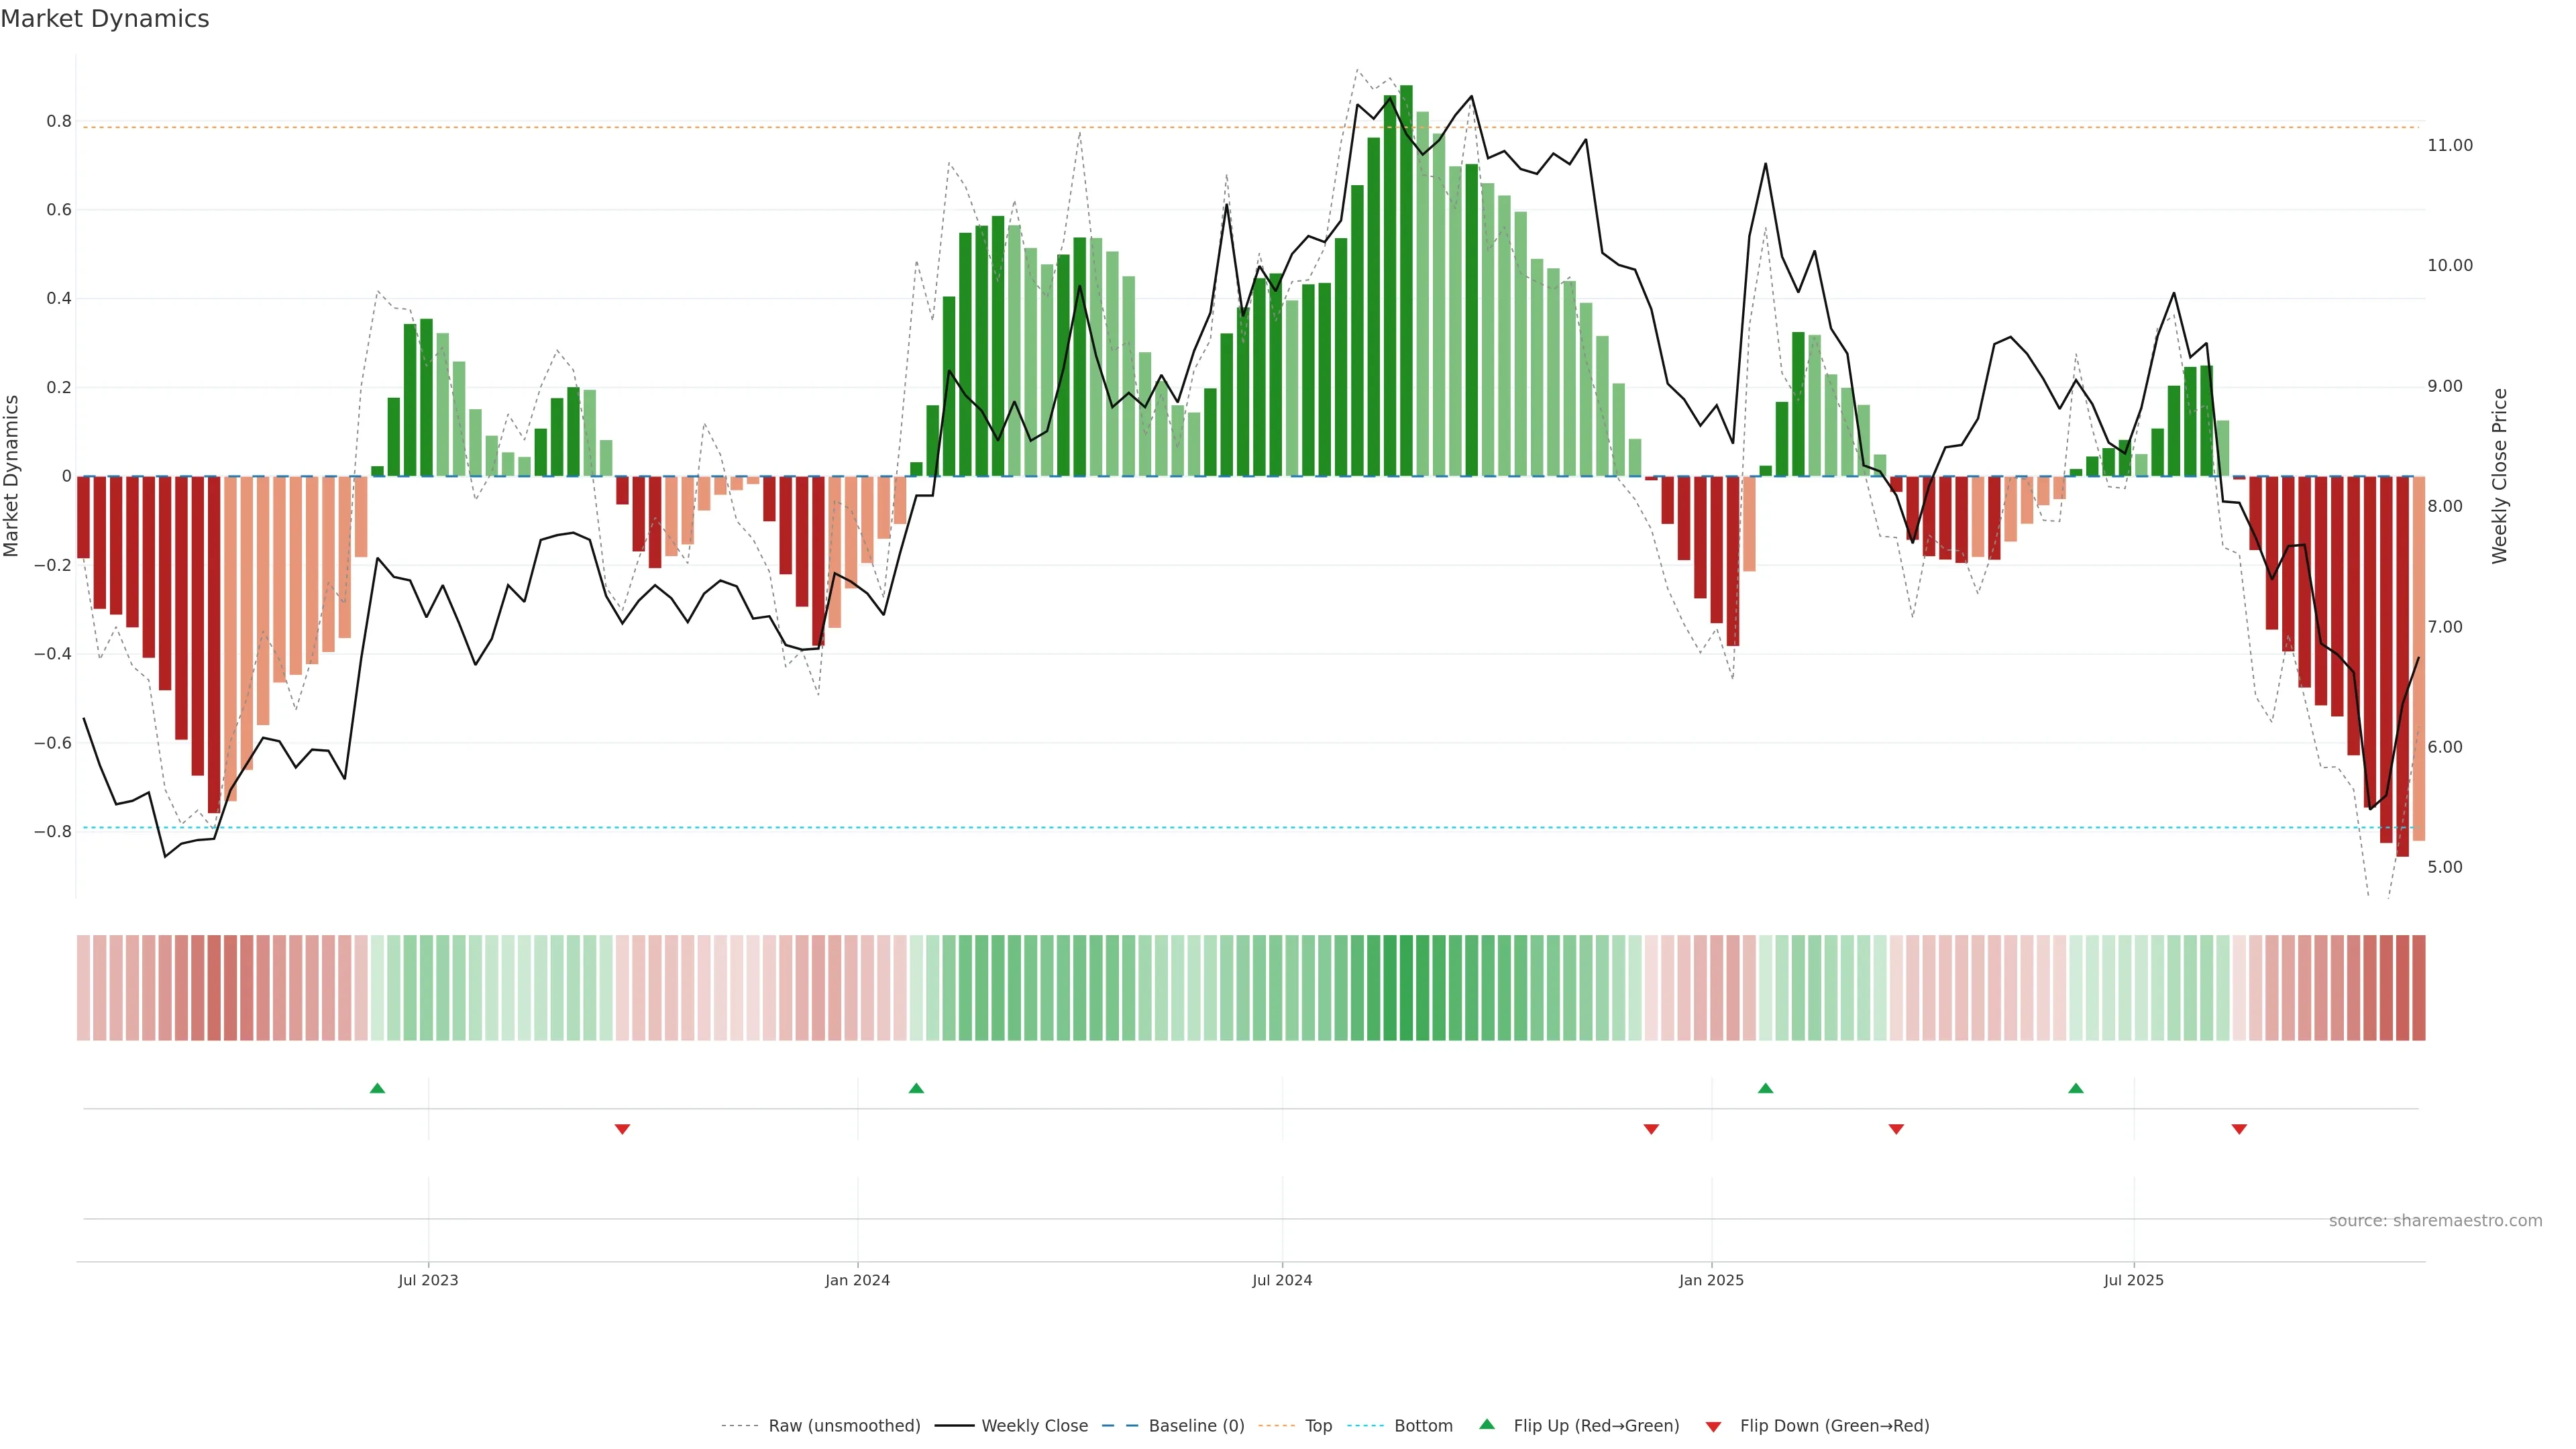Click the Weekly Close Price axis label
The image size is (2576, 1449).
[x=2500, y=476]
